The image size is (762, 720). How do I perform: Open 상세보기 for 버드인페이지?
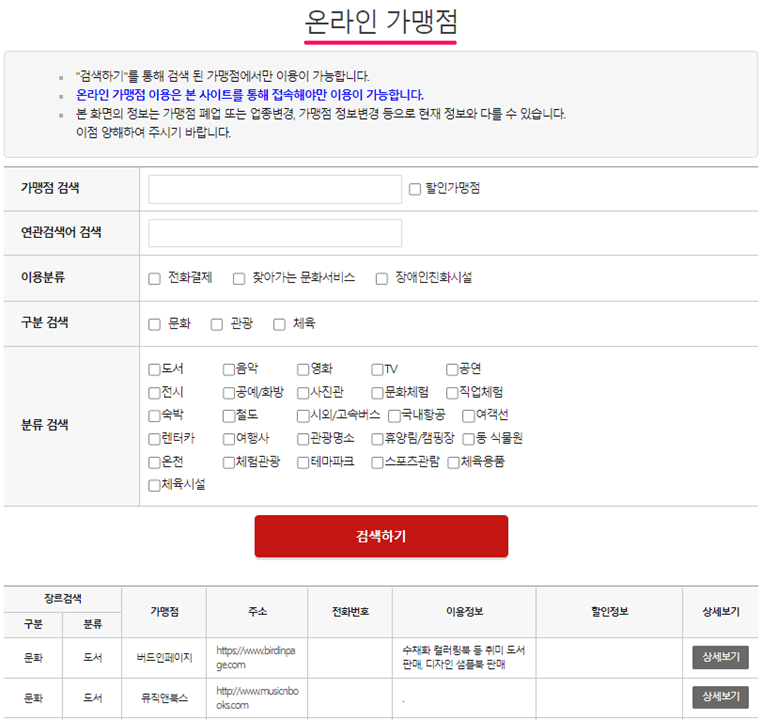click(x=721, y=657)
